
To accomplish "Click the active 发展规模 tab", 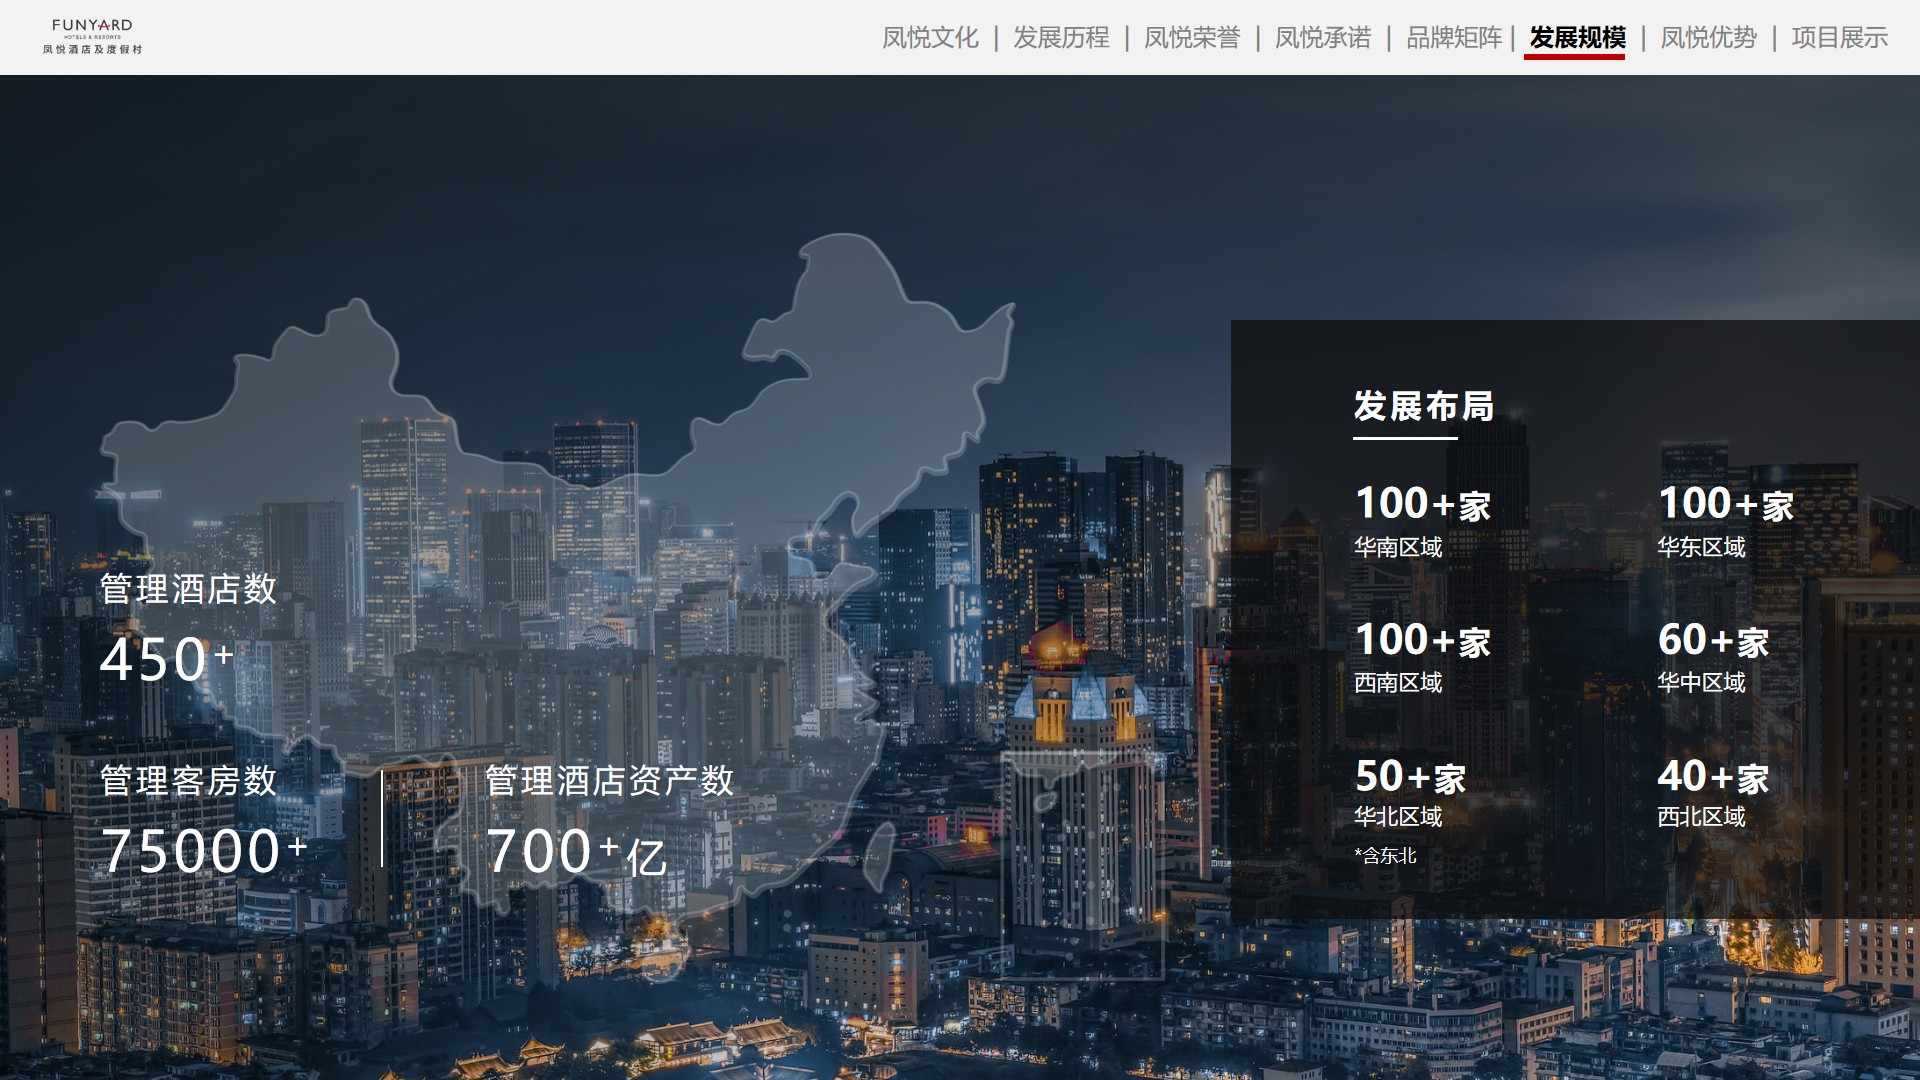I will point(1576,38).
